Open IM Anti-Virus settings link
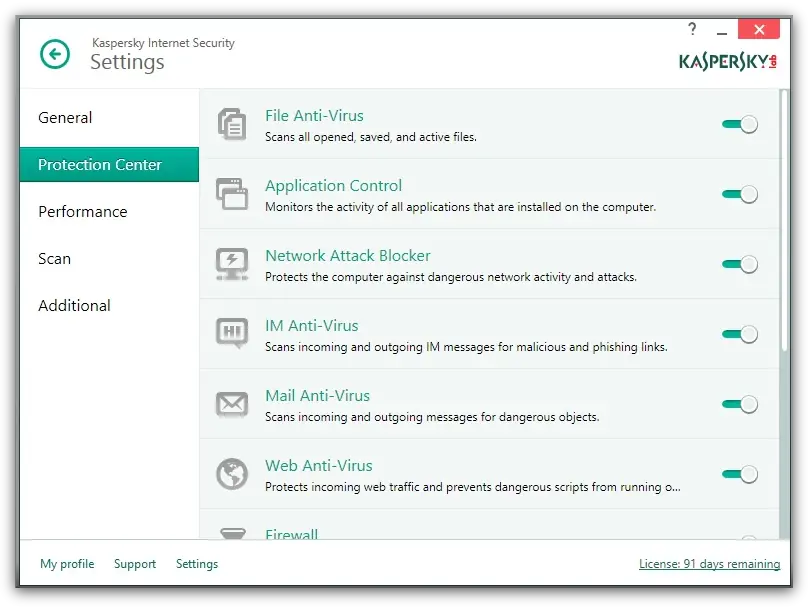808x608 pixels. coord(312,326)
